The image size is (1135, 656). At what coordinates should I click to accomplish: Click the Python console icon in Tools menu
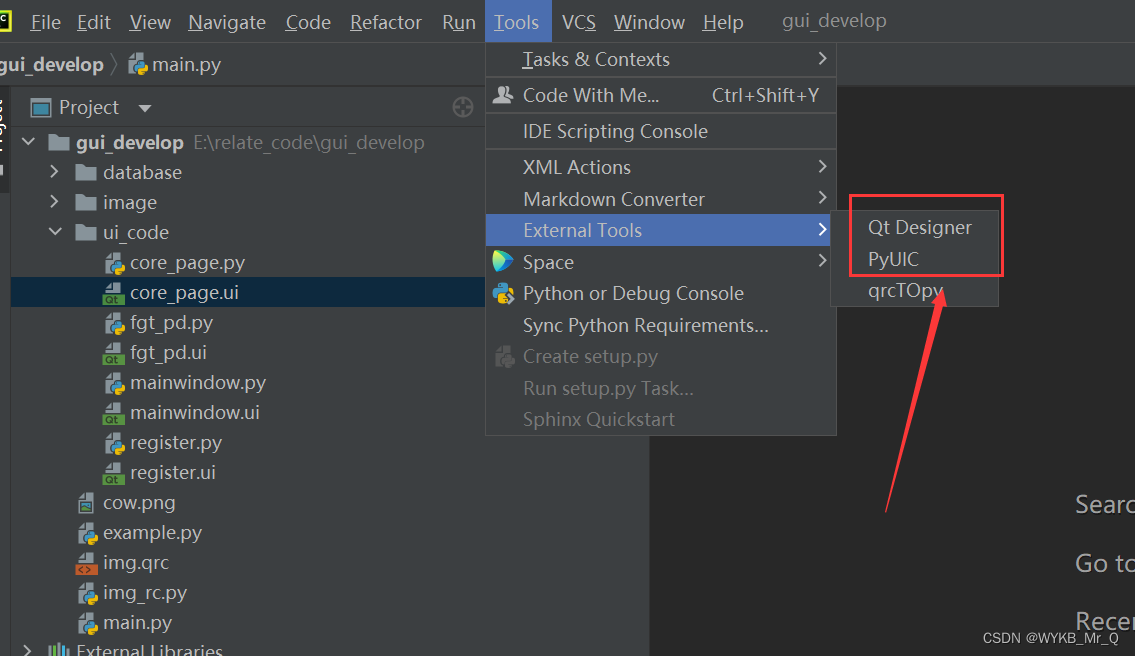pyautogui.click(x=503, y=293)
